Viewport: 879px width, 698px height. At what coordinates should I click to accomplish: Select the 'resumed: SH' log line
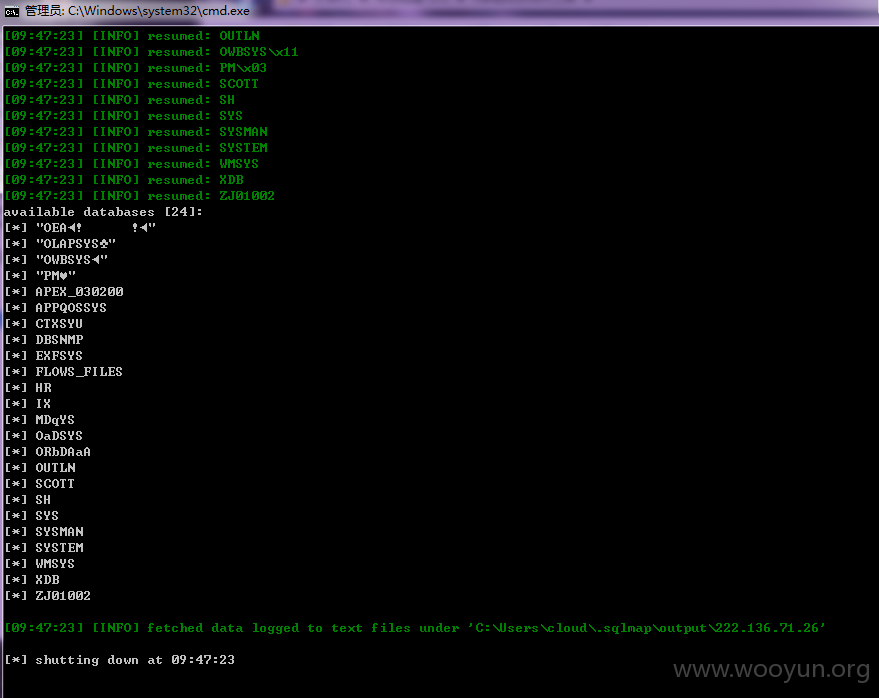[x=119, y=100]
